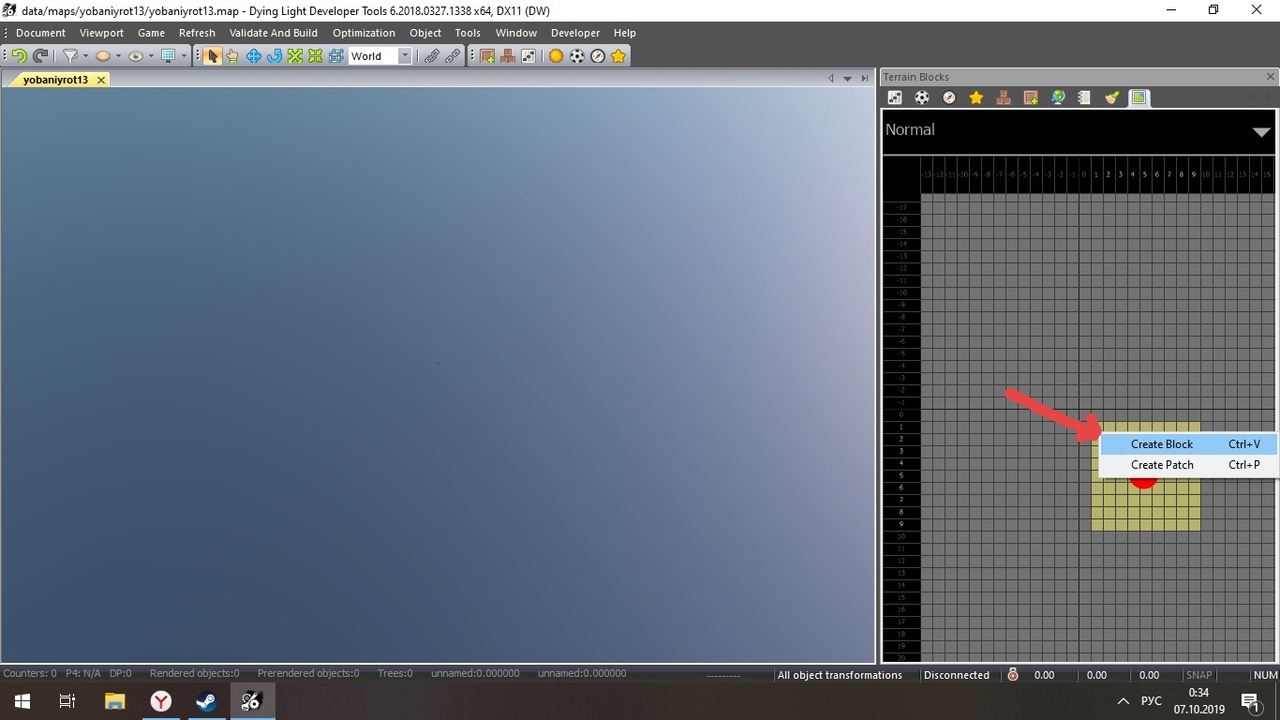Viewport: 1280px width, 720px height.
Task: Open the viewport tab list dropdown arrow
Action: [847, 79]
